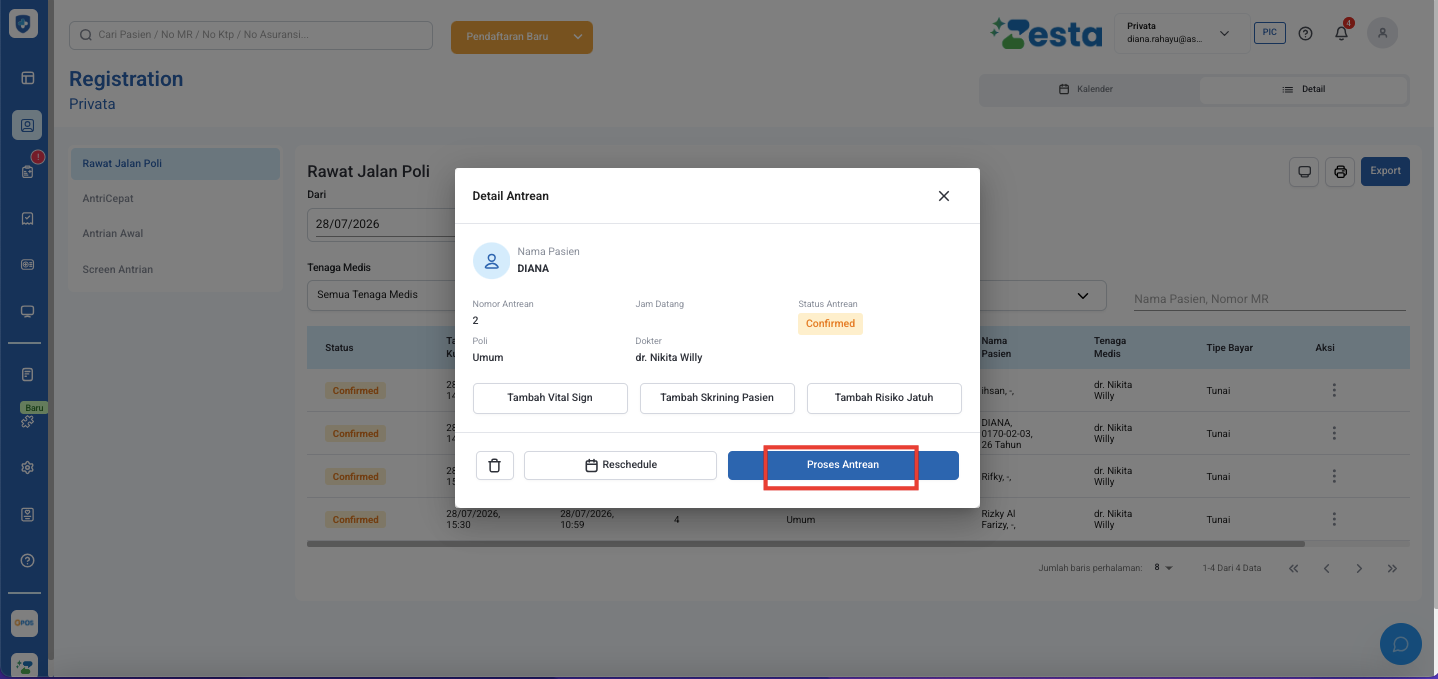Switch to the Detail view tab
Screen dimensions: 1438x679
click(1303, 89)
